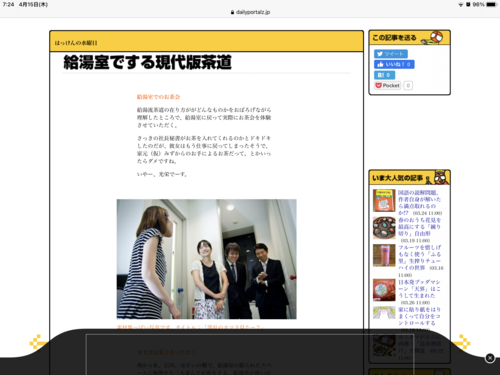500x375 pixels.
Task: Open the red Buddha machine package thumbnail
Action: [x=384, y=290]
